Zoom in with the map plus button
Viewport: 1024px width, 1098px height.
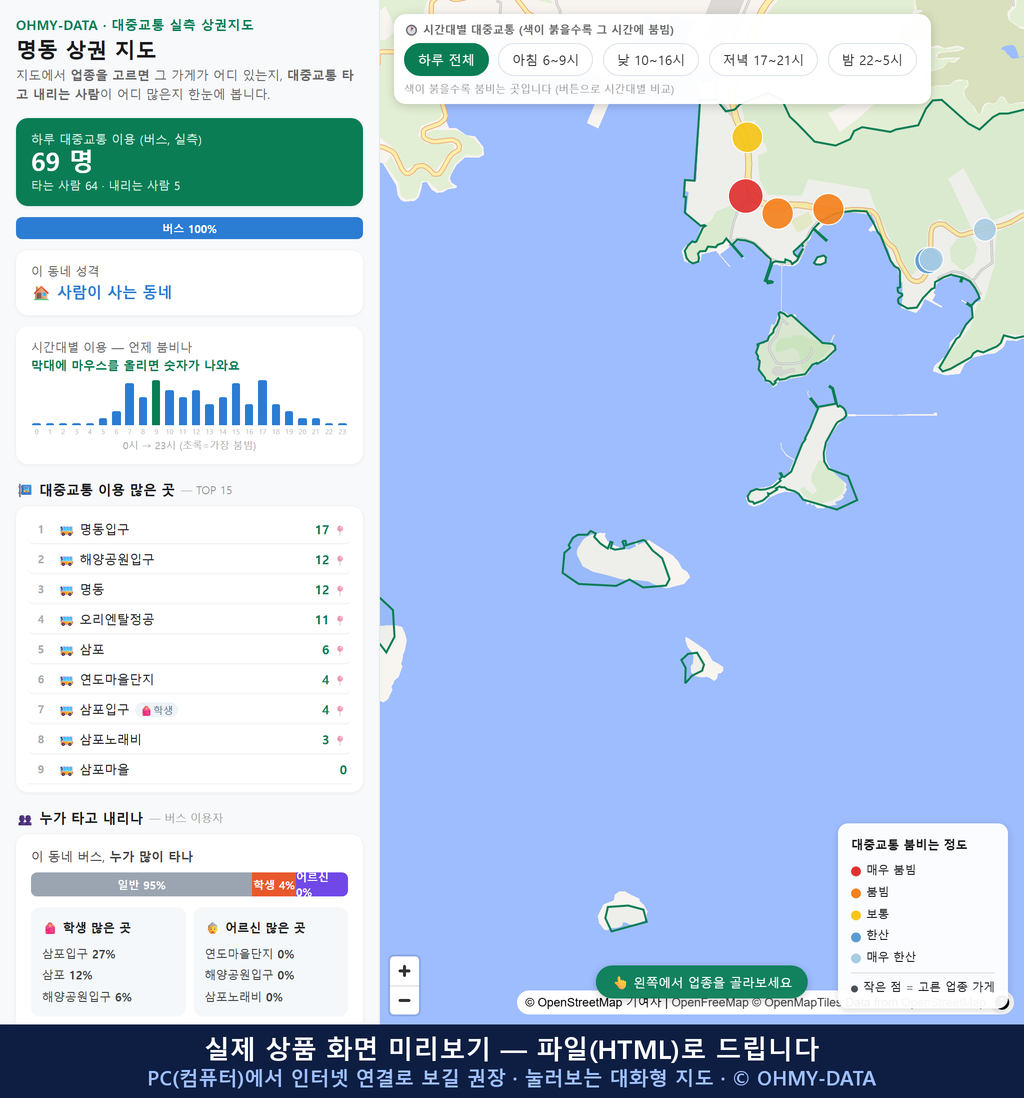pos(404,971)
